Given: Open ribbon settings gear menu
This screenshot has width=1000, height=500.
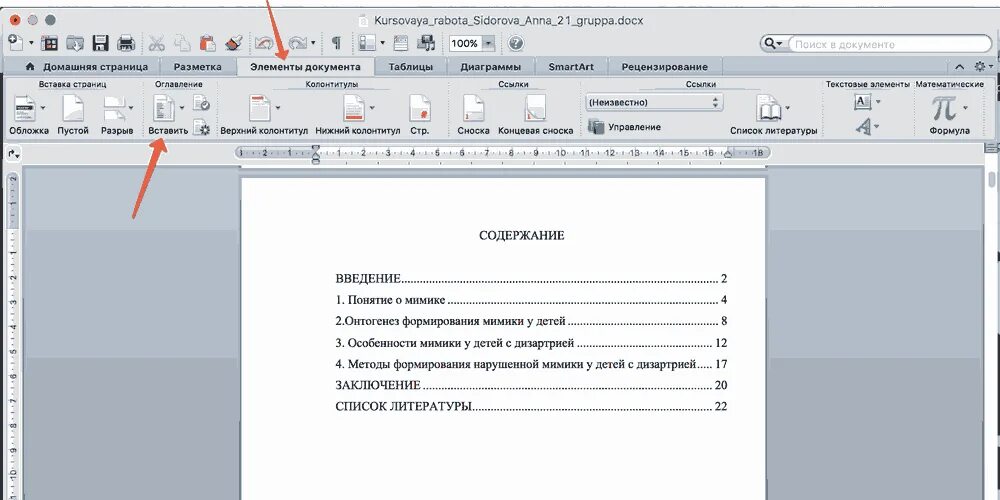Looking at the screenshot, I should (982, 66).
